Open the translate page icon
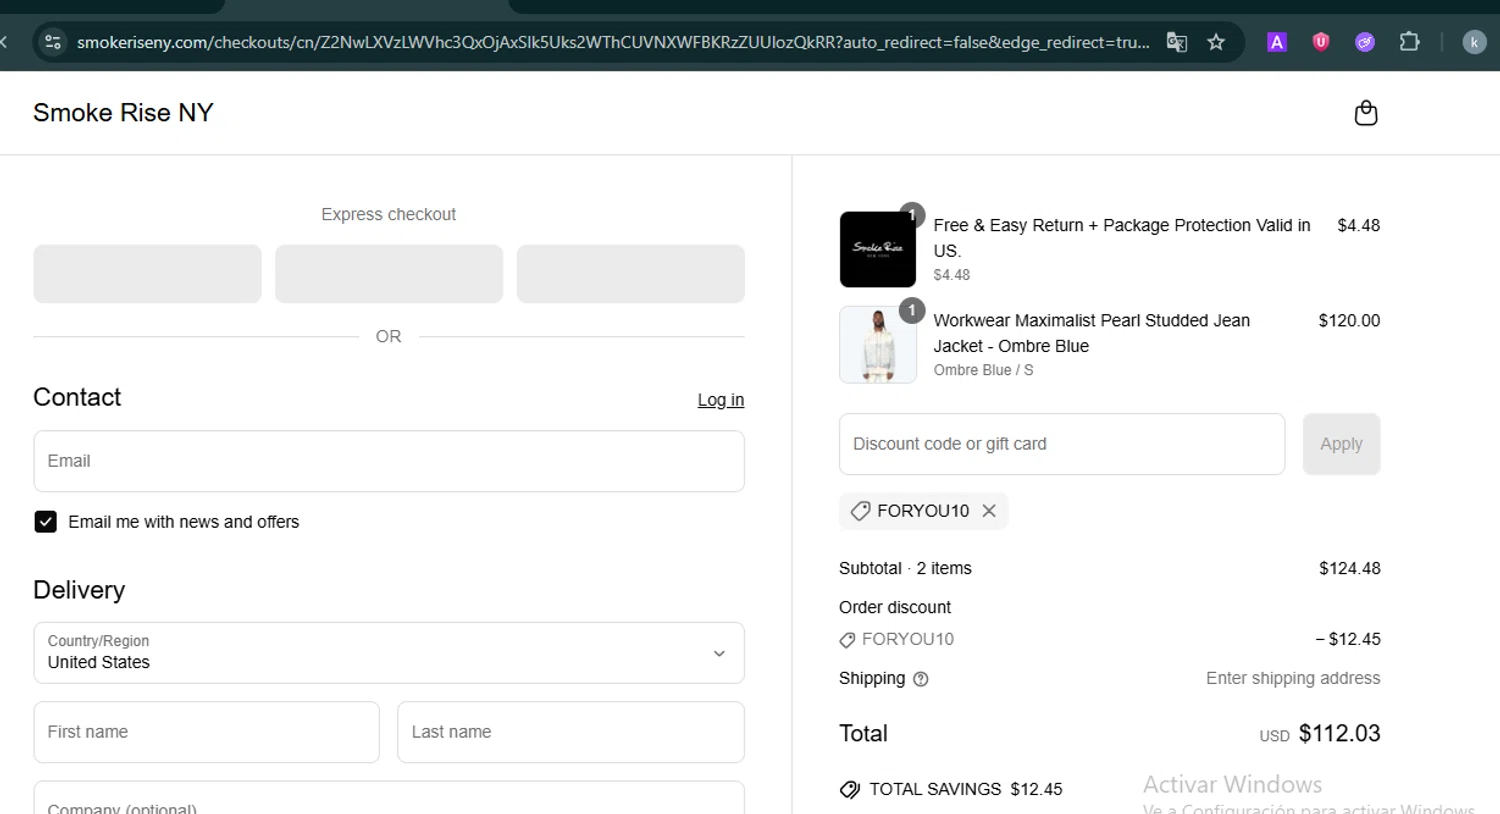Image resolution: width=1500 pixels, height=814 pixels. [1177, 42]
